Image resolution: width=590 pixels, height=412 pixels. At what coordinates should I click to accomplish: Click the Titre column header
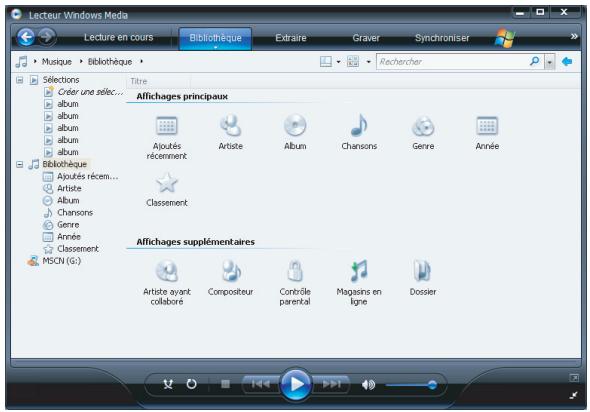(138, 81)
